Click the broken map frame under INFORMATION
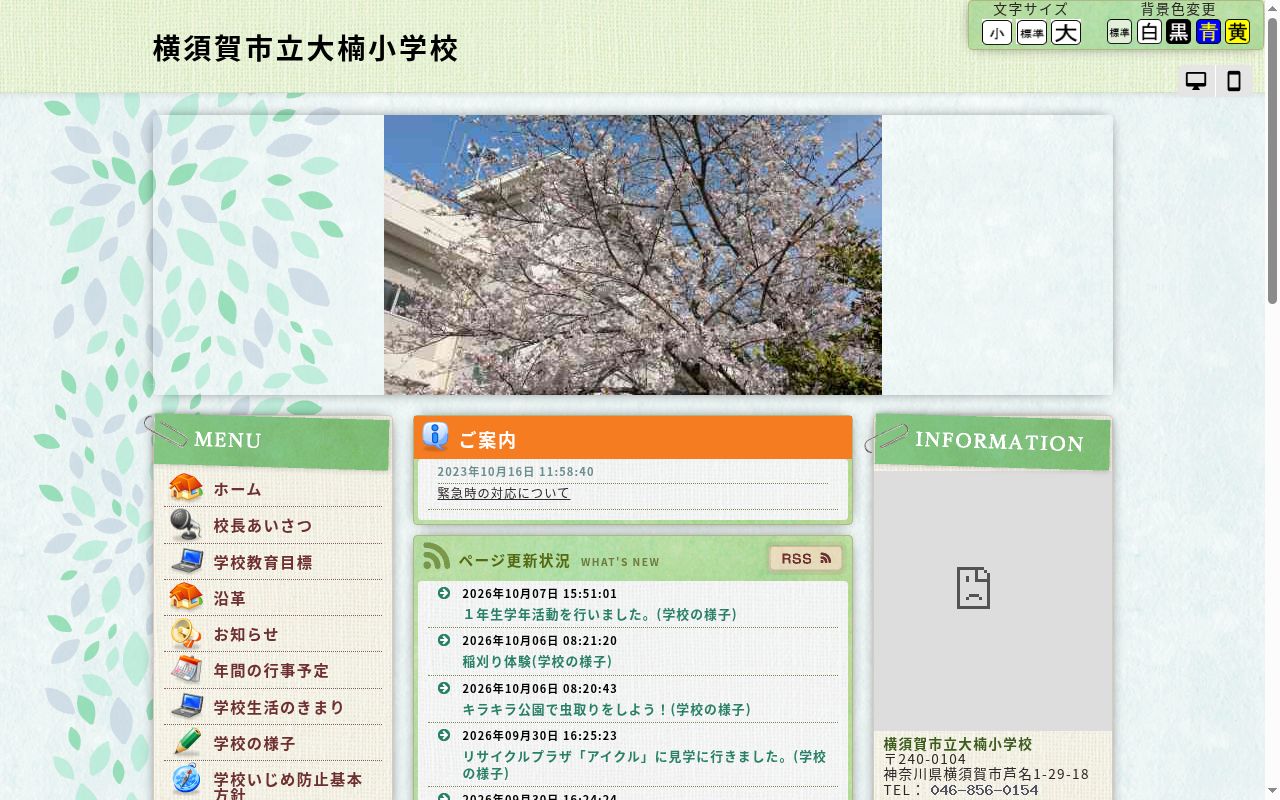 [x=993, y=600]
